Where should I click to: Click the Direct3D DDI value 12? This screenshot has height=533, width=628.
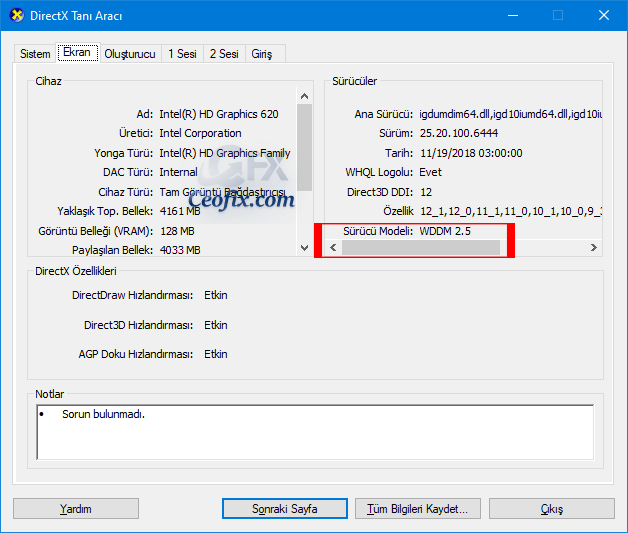click(426, 192)
